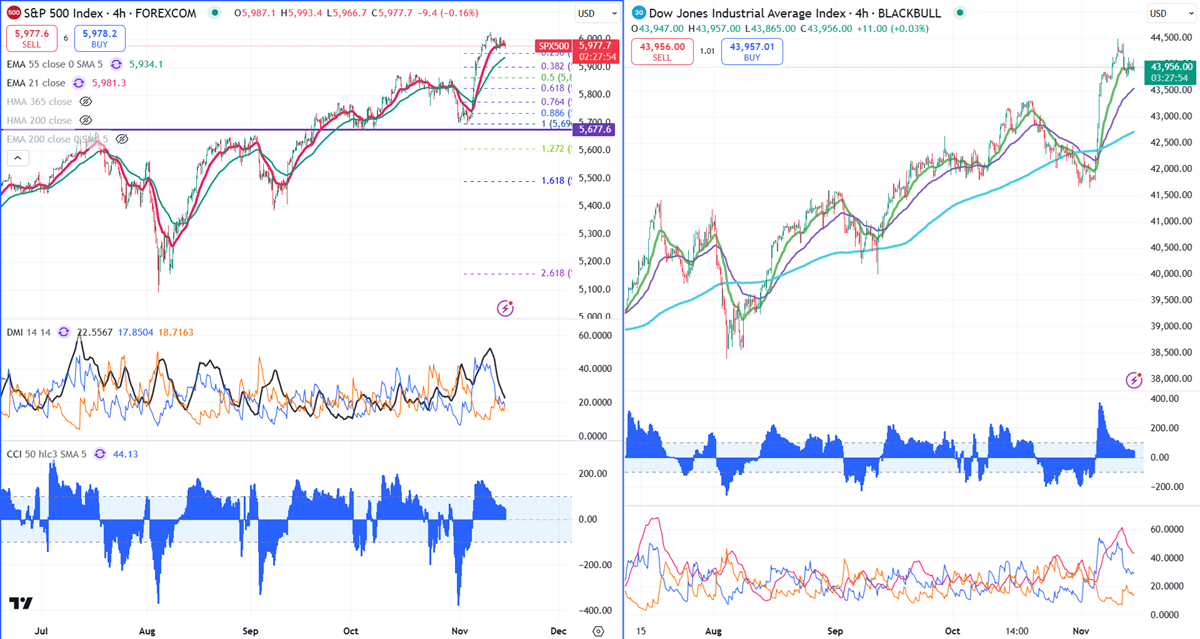This screenshot has height=639, width=1200.
Task: Click the 0.886 Fibonacci level label
Action: (x=556, y=114)
